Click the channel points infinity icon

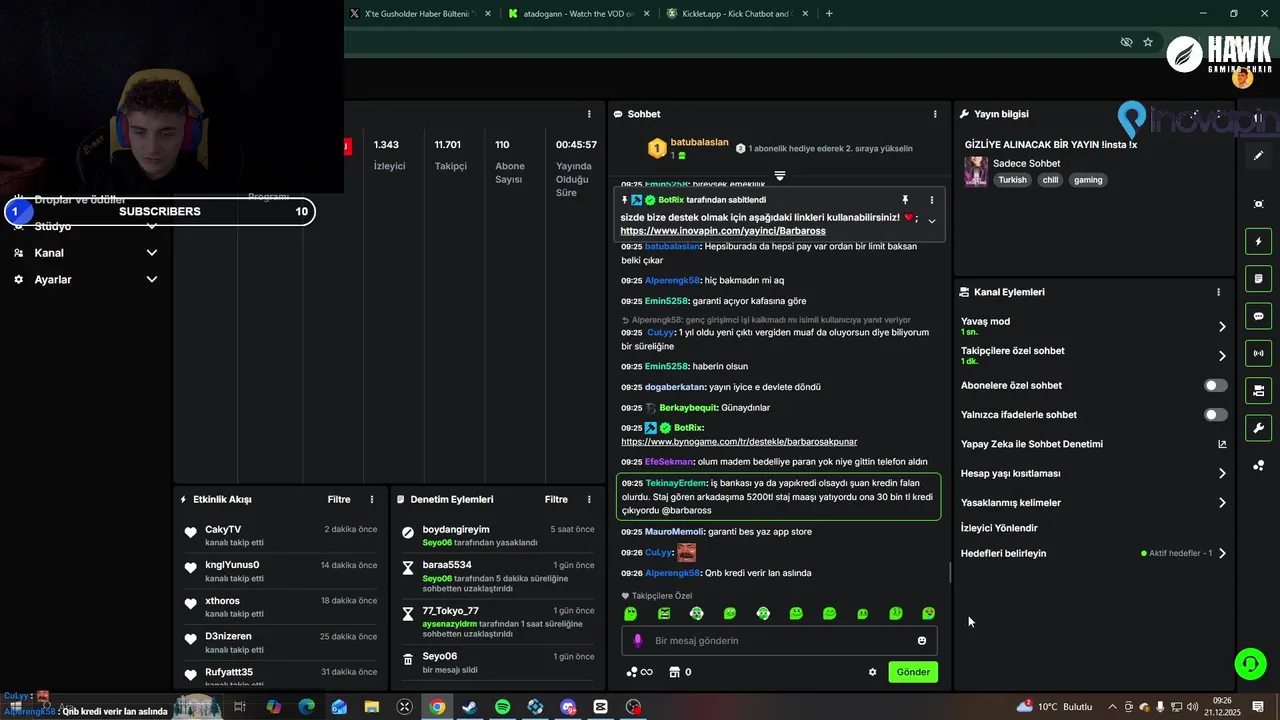coord(639,672)
